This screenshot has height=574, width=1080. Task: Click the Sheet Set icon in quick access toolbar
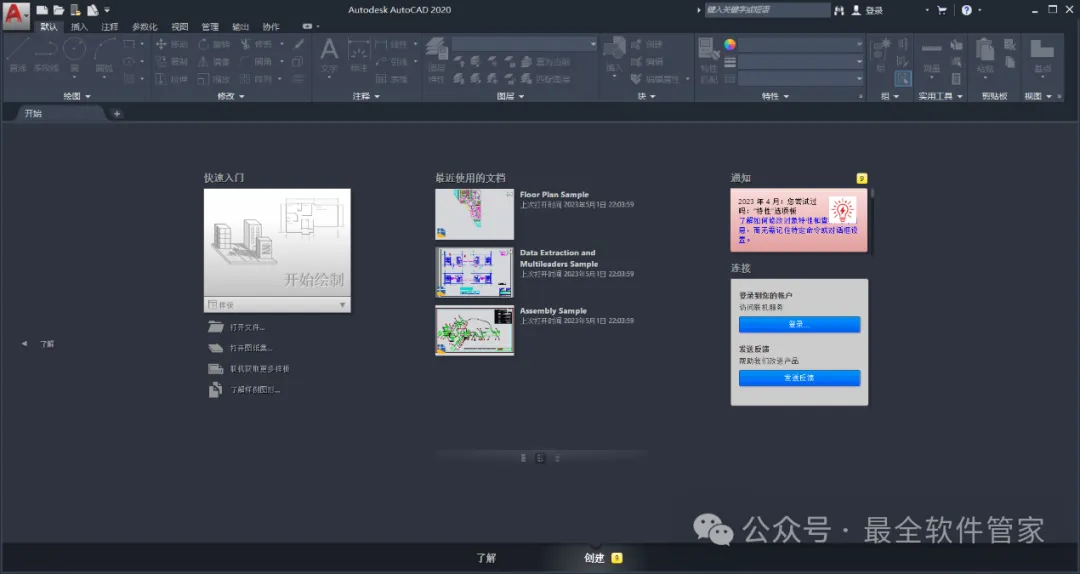click(92, 10)
